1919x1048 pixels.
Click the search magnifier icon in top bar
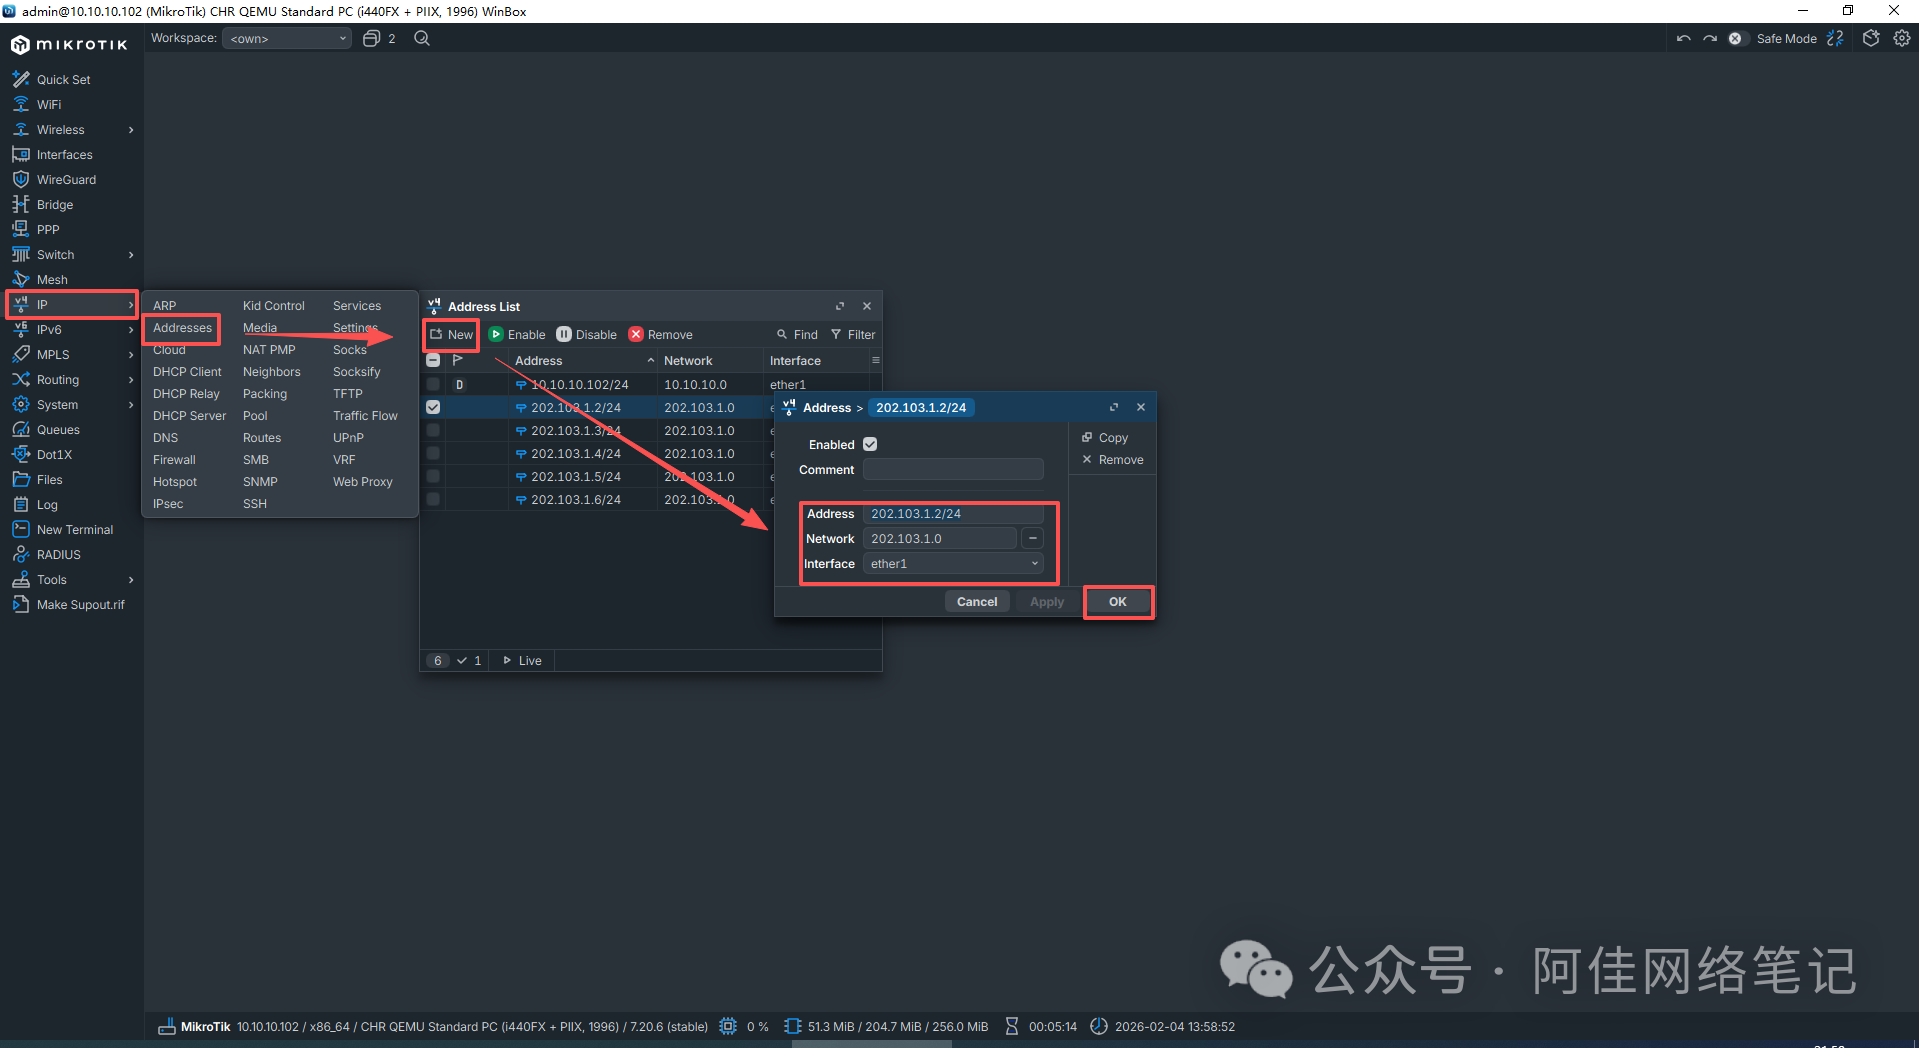click(x=422, y=38)
